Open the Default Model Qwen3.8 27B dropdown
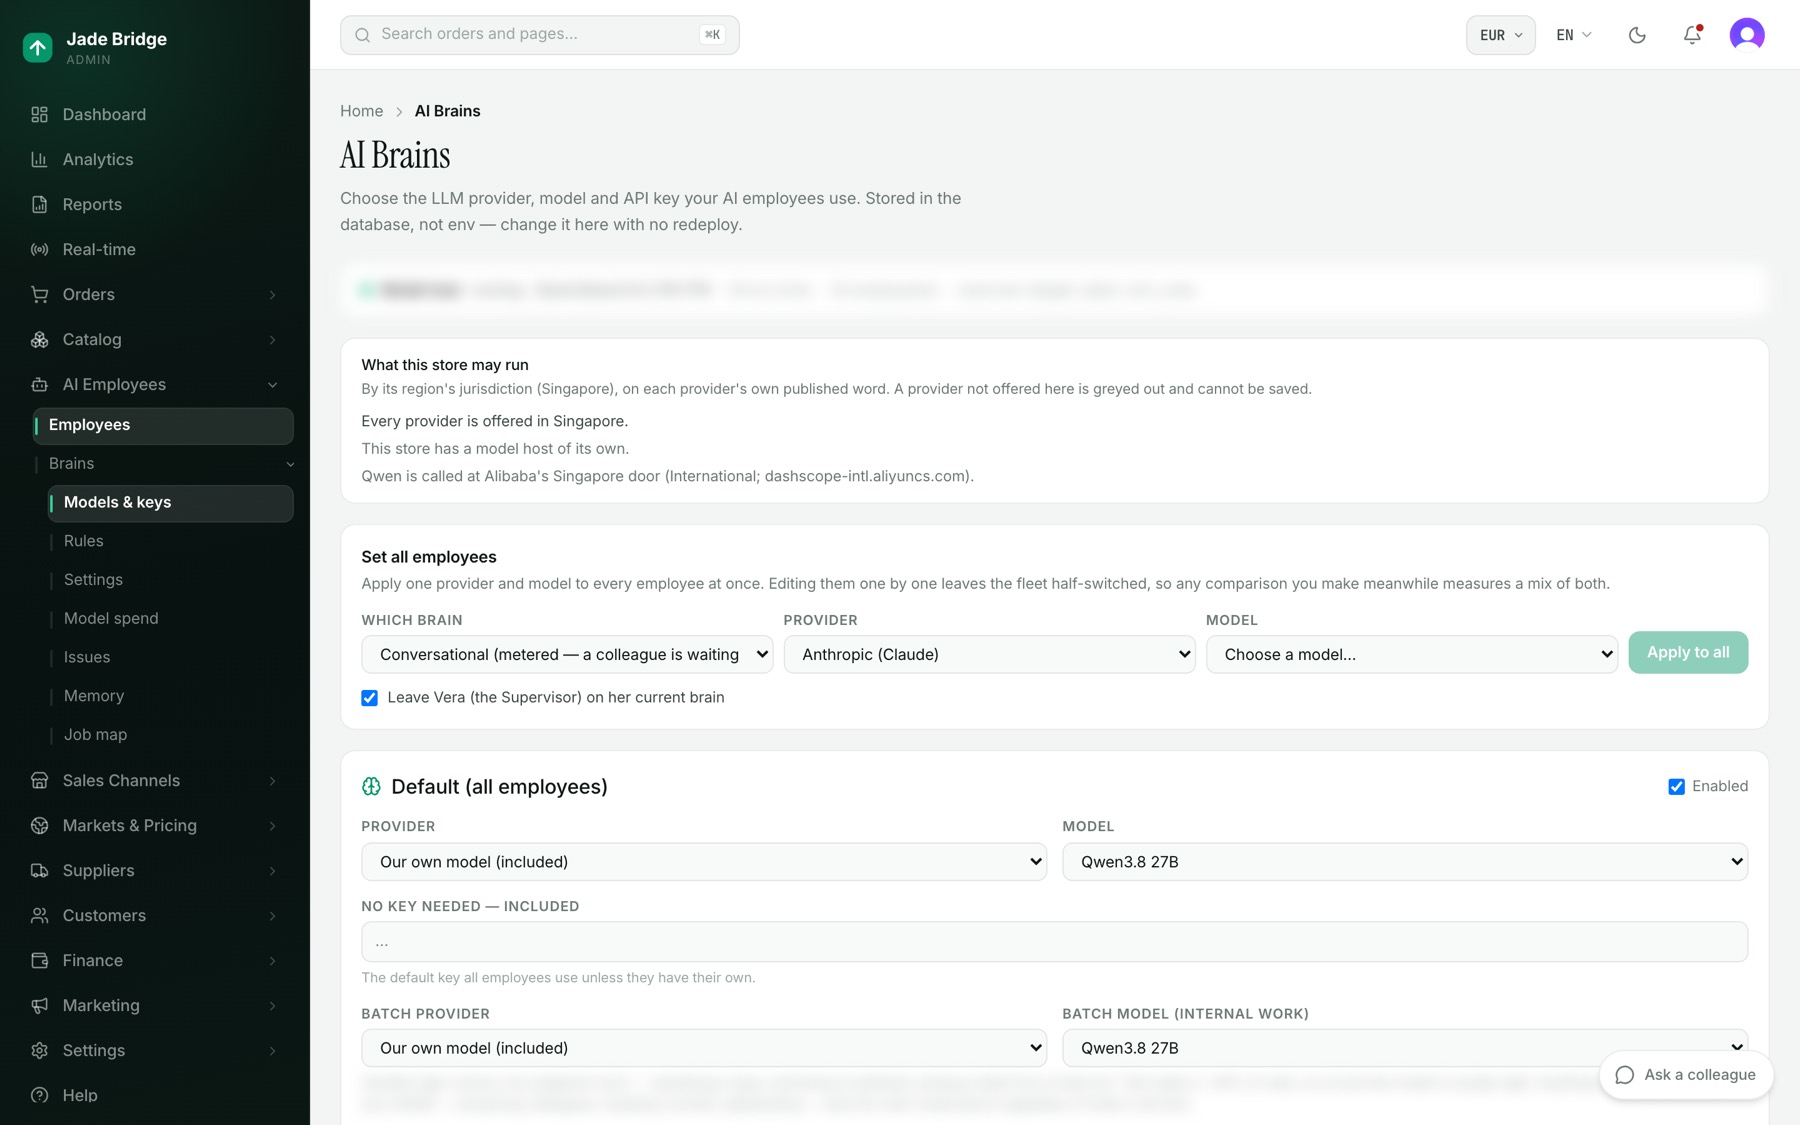Screen dimensions: 1800x1125 [1405, 862]
